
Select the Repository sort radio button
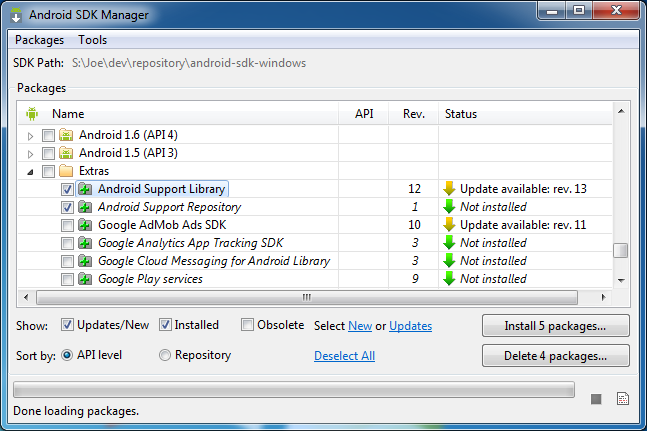tap(166, 355)
